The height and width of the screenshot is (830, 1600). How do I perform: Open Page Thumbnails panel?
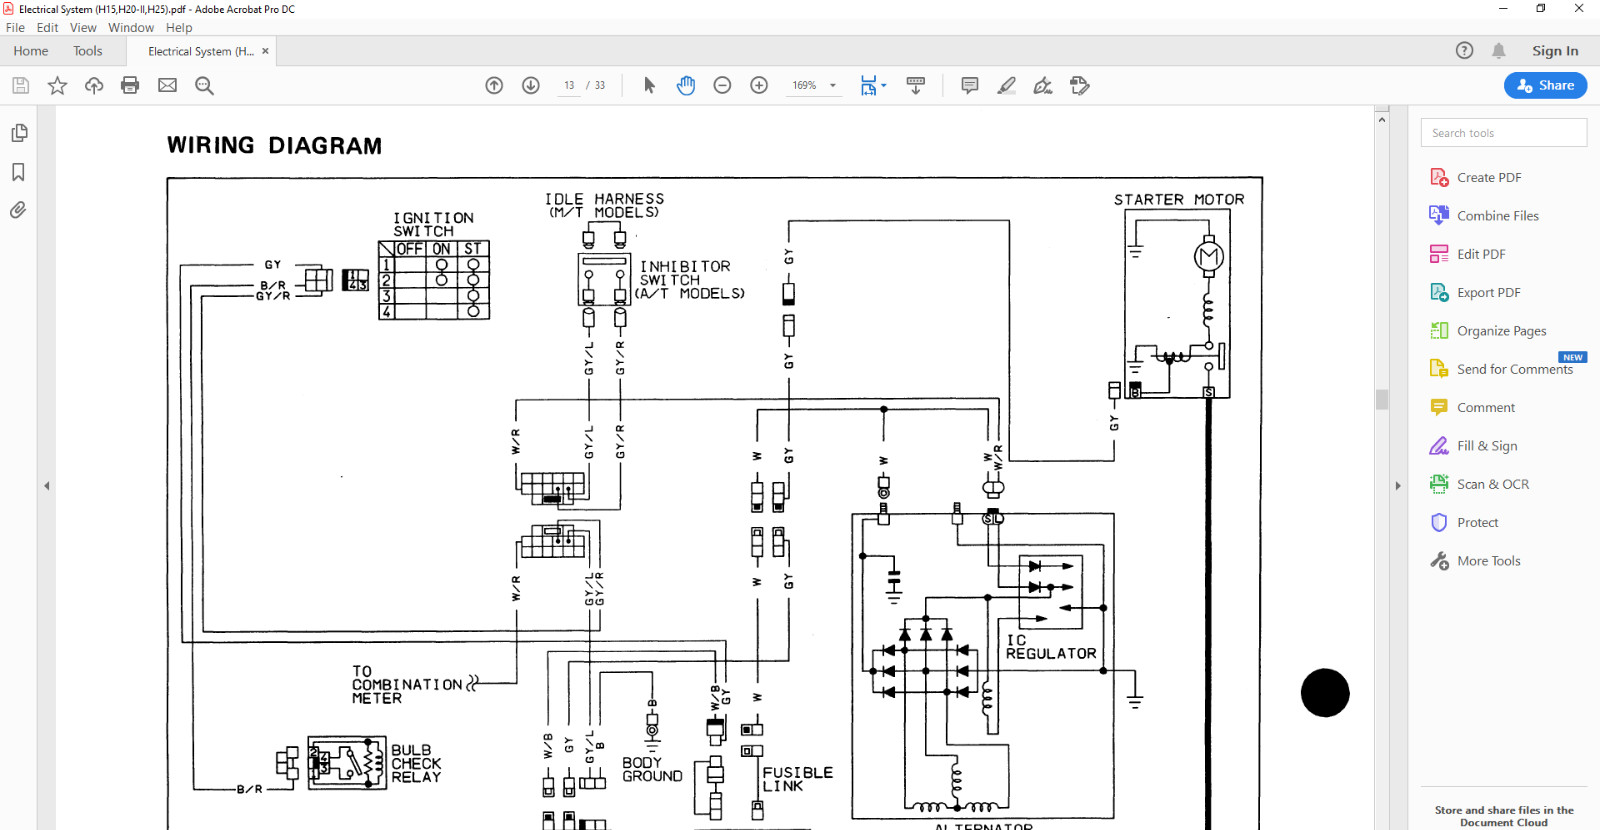18,133
